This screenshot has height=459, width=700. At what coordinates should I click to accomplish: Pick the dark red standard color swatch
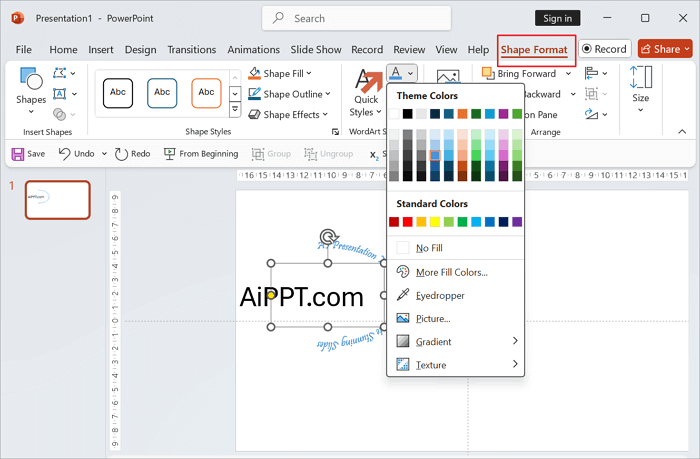pyautogui.click(x=394, y=222)
